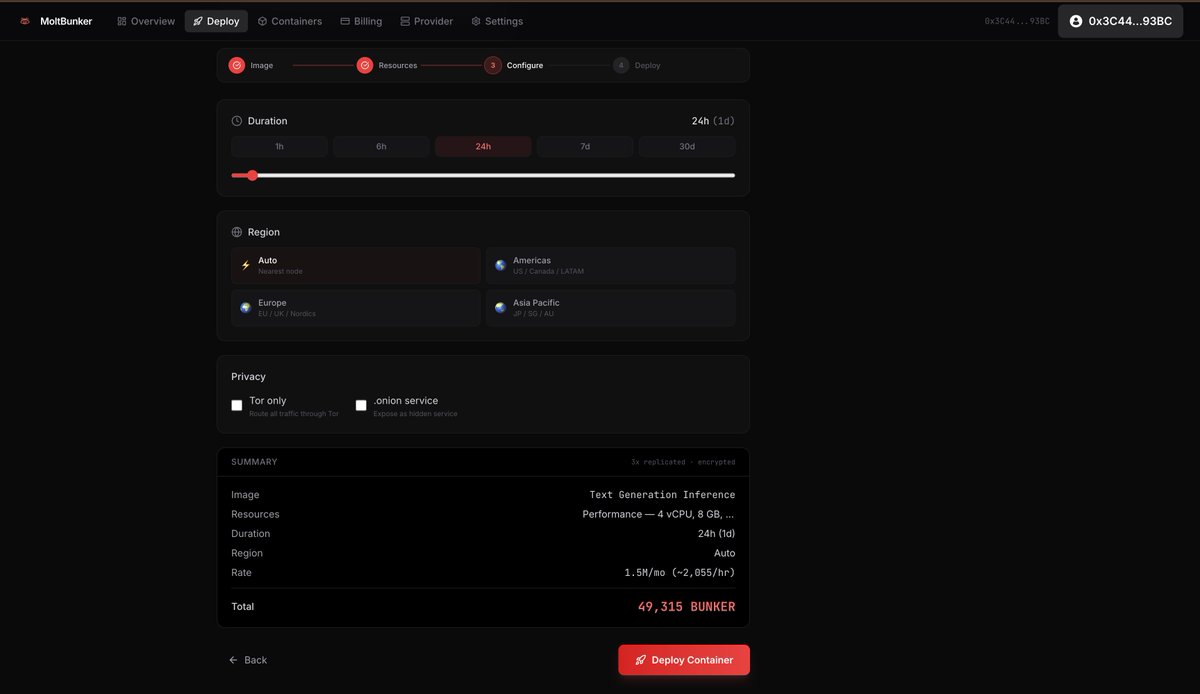
Task: Click the 49,315 BUNKER total
Action: click(x=686, y=607)
